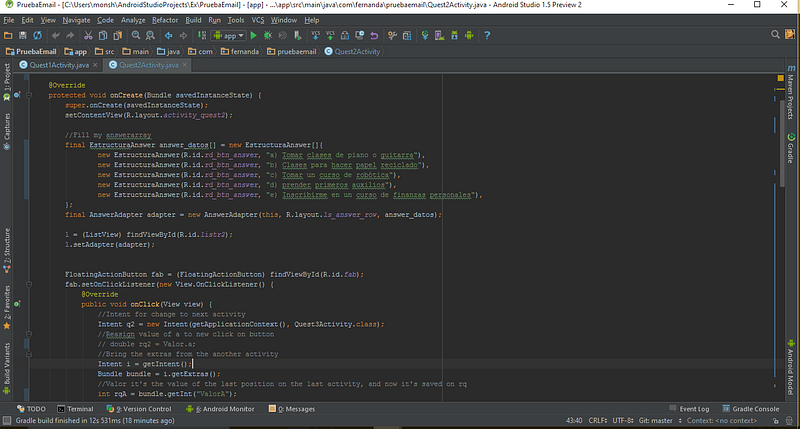This screenshot has height=429, width=800.
Task: Toggle tool window buttons icon at bottom-left corner
Action: point(7,421)
